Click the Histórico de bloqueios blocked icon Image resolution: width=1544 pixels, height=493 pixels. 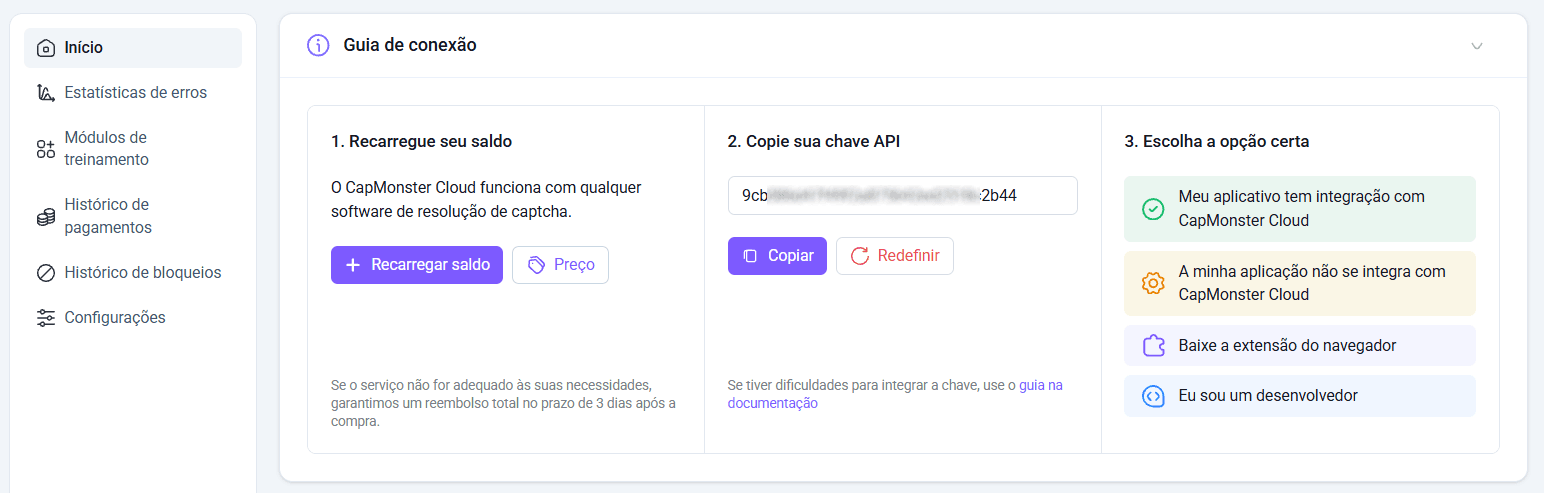pos(45,273)
